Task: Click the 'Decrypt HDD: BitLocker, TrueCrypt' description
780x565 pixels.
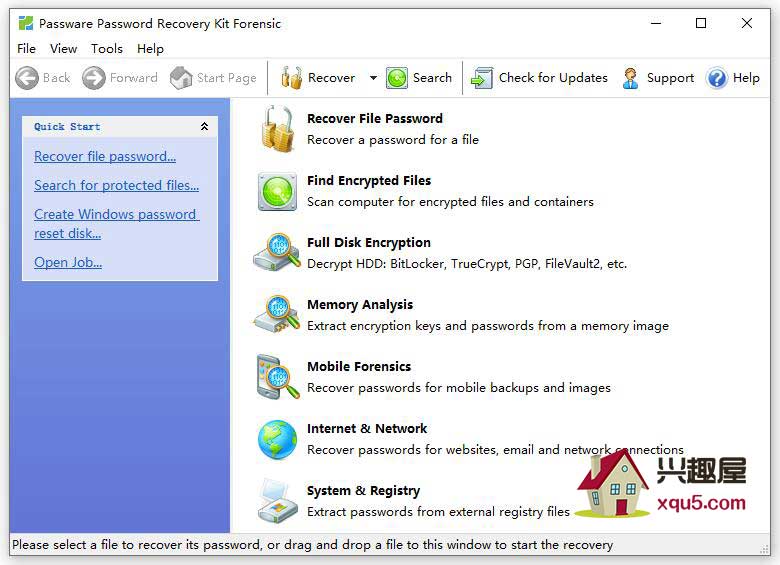Action: (x=467, y=264)
